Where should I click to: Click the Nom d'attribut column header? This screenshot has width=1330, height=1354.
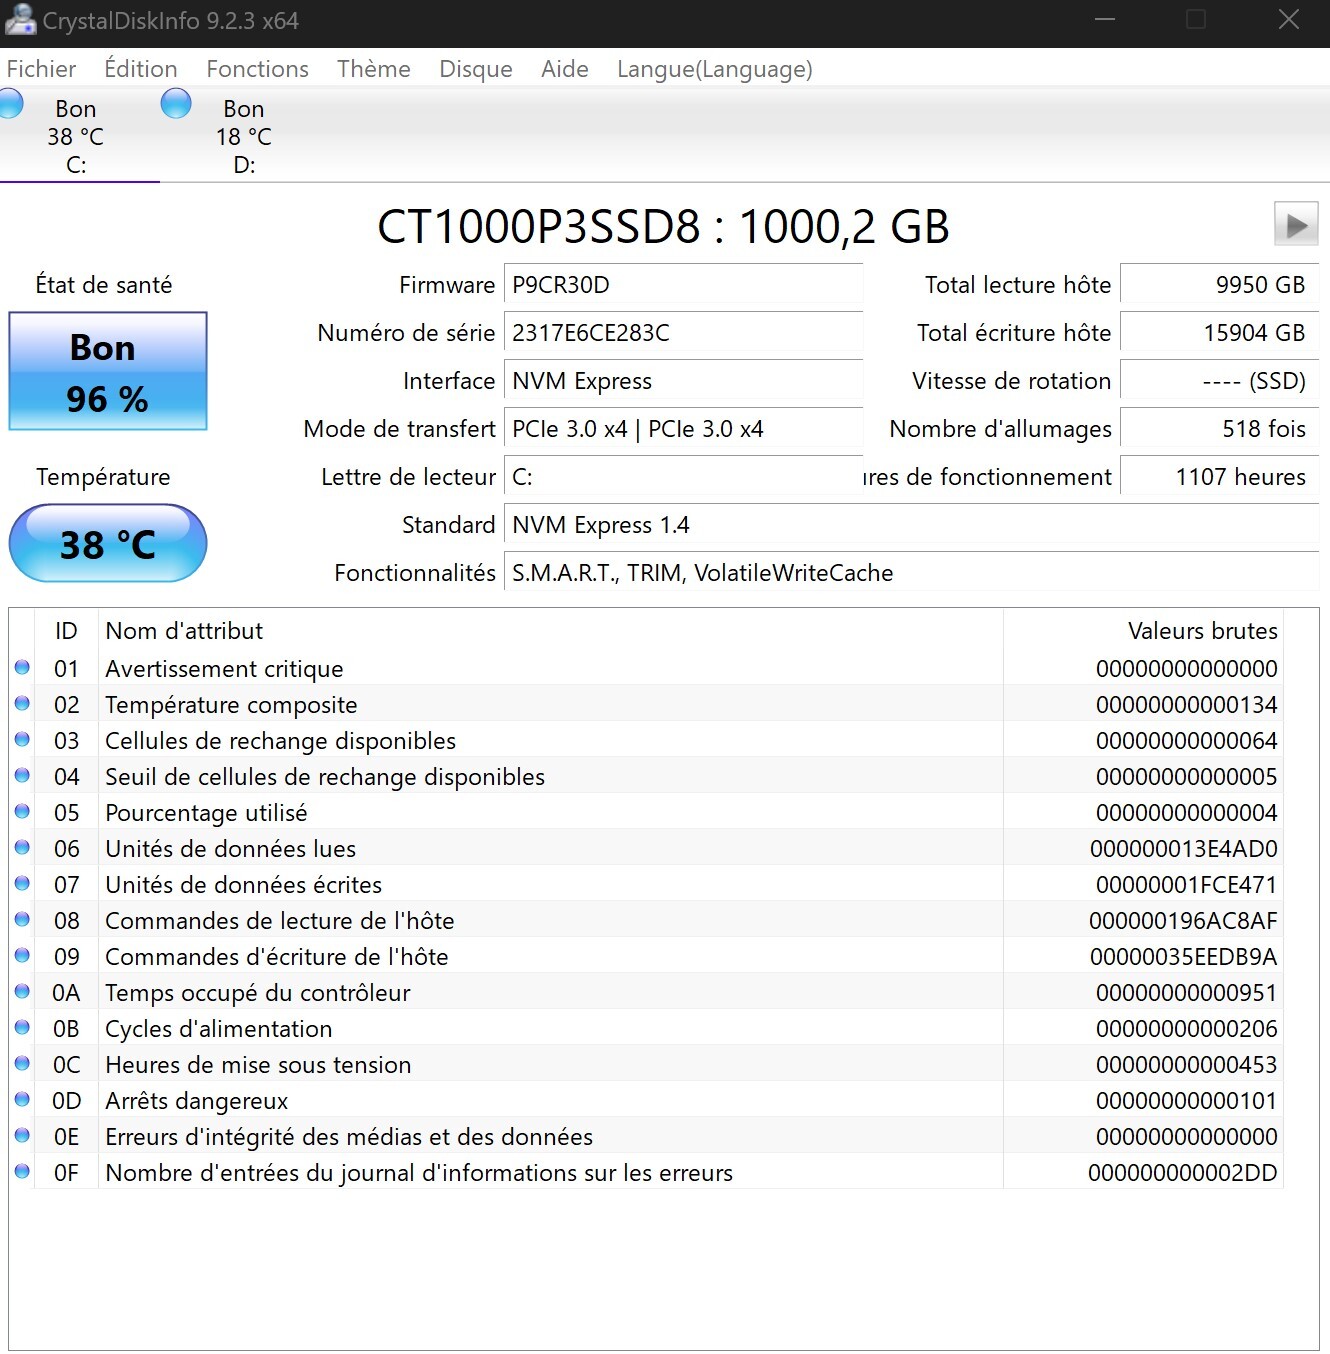(550, 631)
